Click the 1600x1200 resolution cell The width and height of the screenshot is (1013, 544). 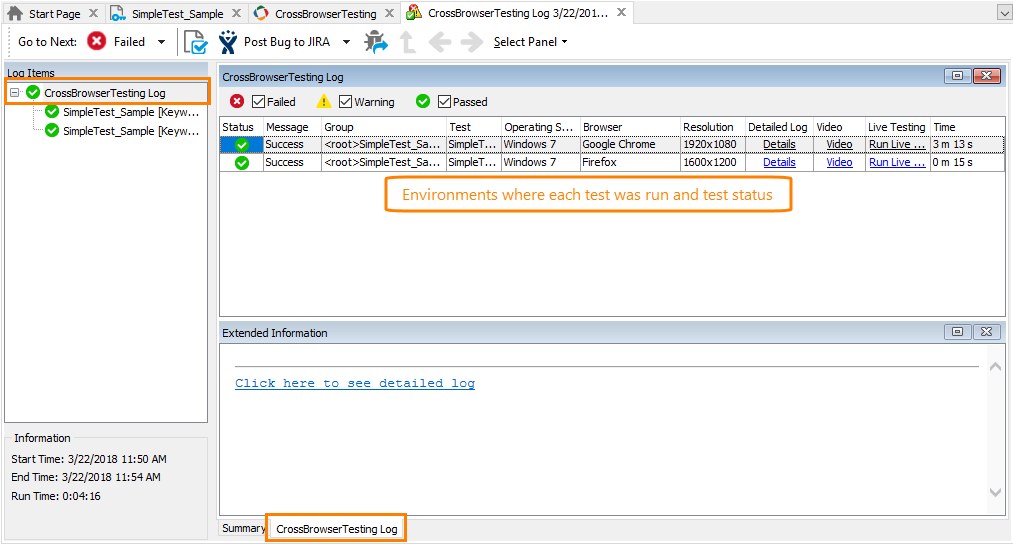pyautogui.click(x=713, y=162)
